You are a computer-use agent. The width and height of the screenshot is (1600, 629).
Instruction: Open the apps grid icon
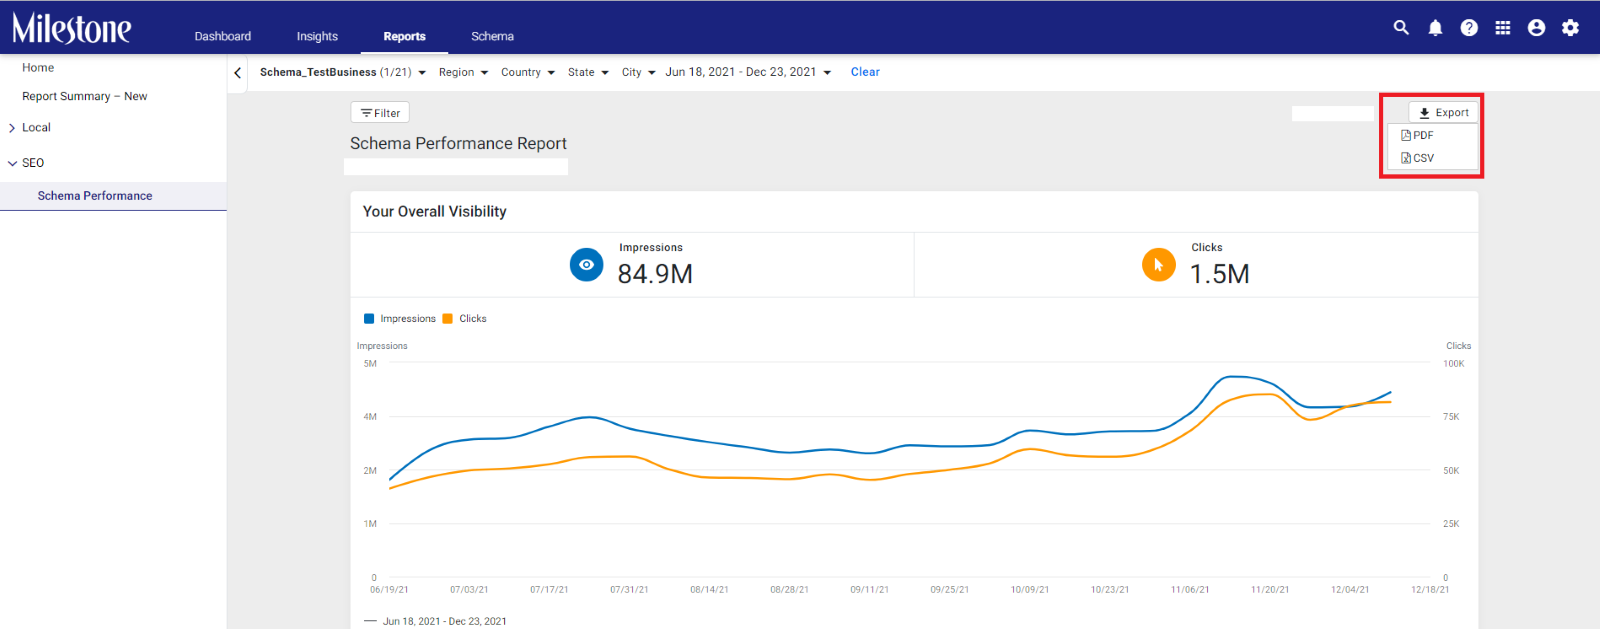(1503, 28)
